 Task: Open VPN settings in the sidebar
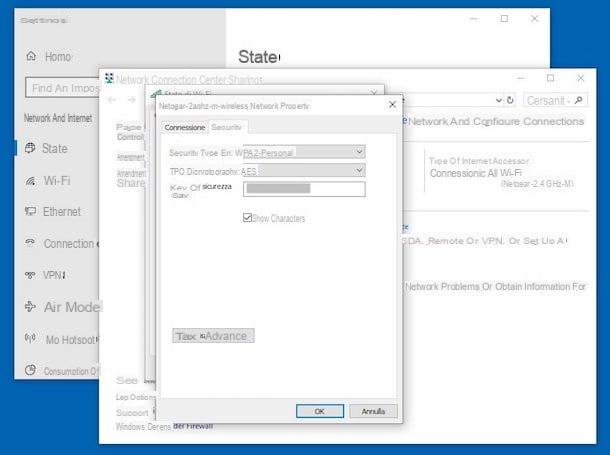click(45, 275)
